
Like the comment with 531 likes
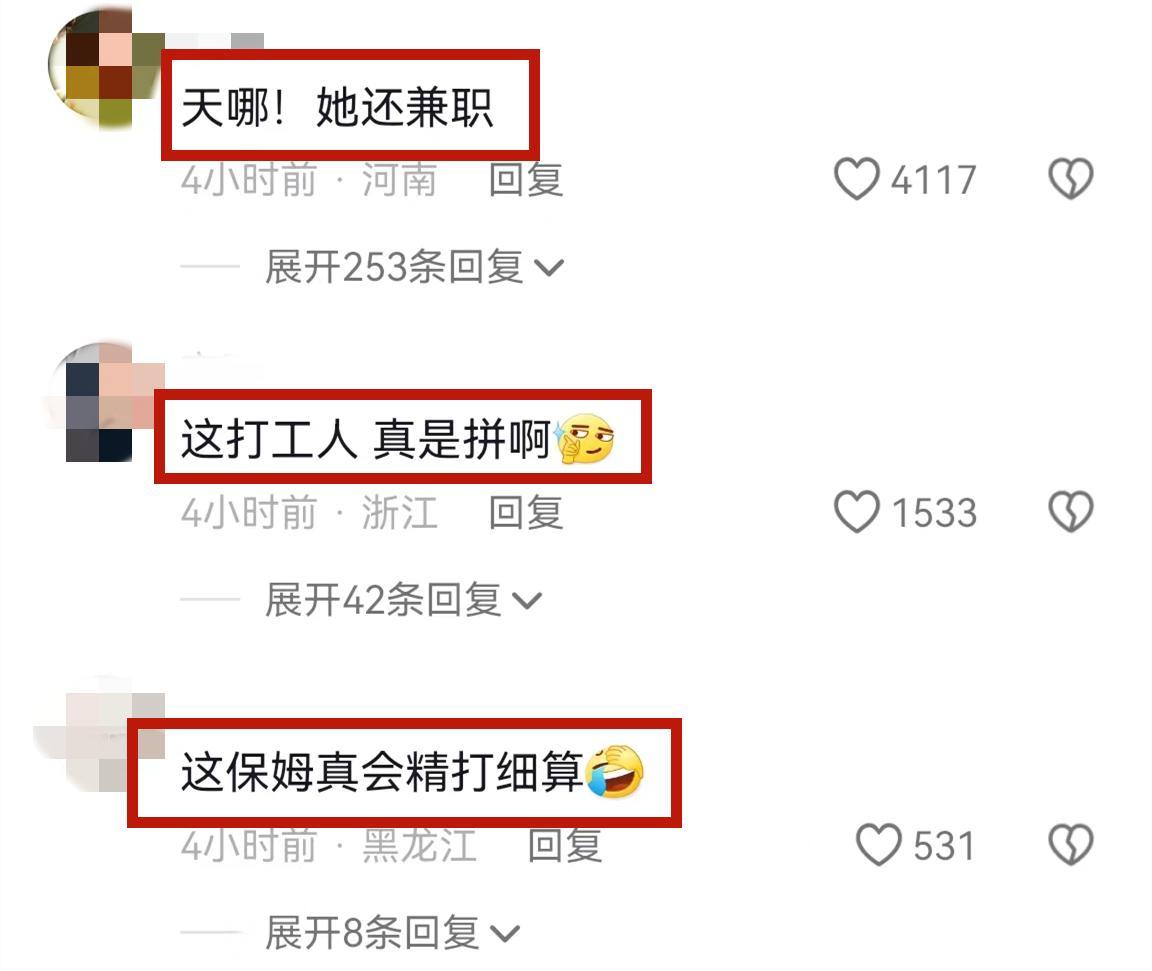pyautogui.click(x=878, y=844)
